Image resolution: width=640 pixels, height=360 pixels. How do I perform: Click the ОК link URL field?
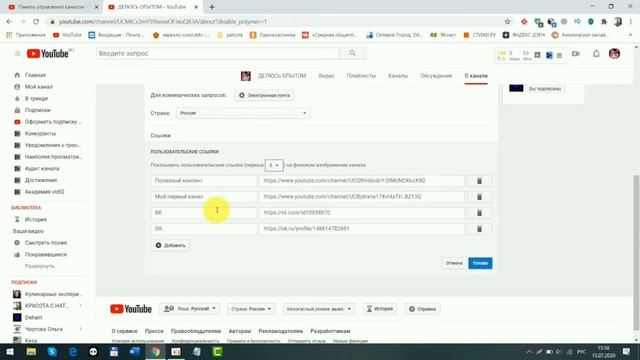(362, 229)
